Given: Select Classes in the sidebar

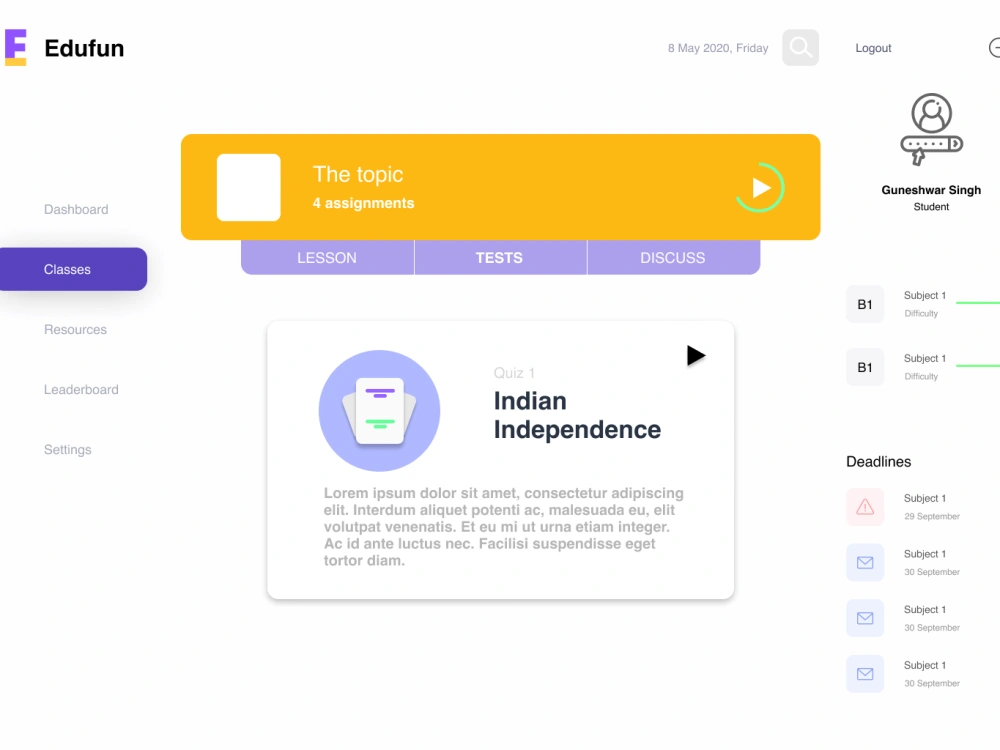Looking at the screenshot, I should (x=73, y=269).
